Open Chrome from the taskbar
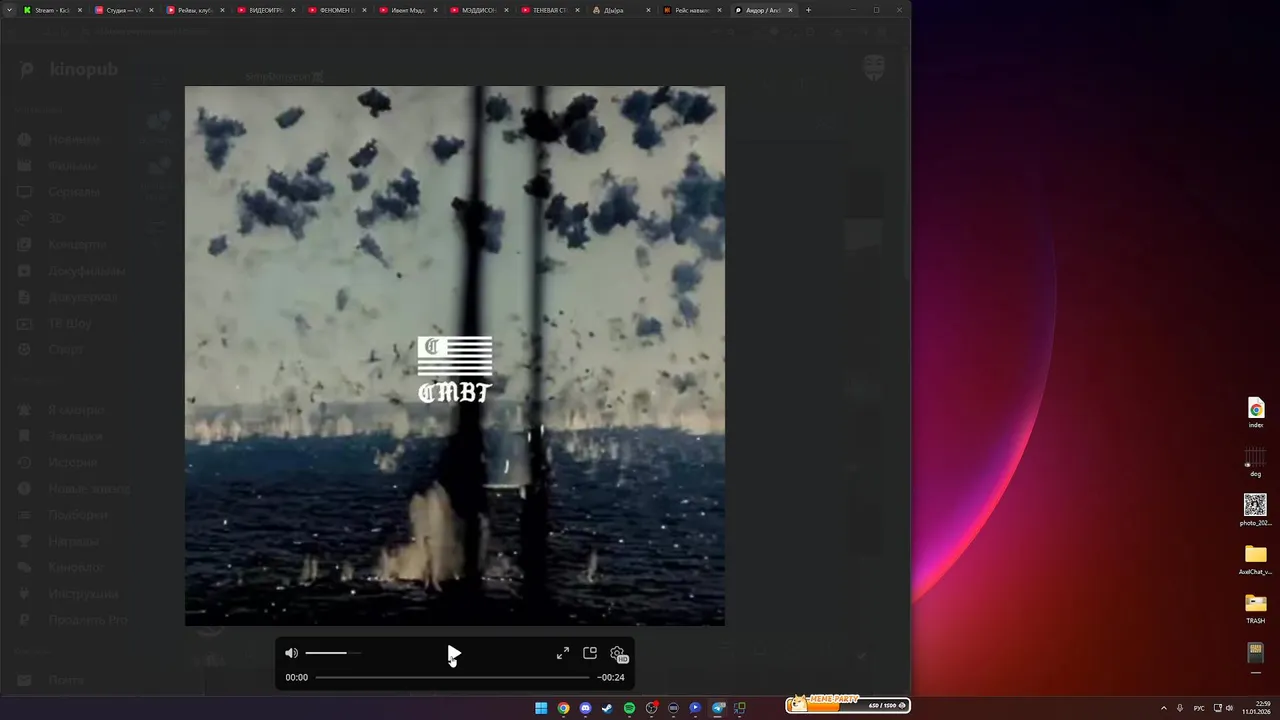This screenshot has width=1280, height=720. (x=563, y=708)
